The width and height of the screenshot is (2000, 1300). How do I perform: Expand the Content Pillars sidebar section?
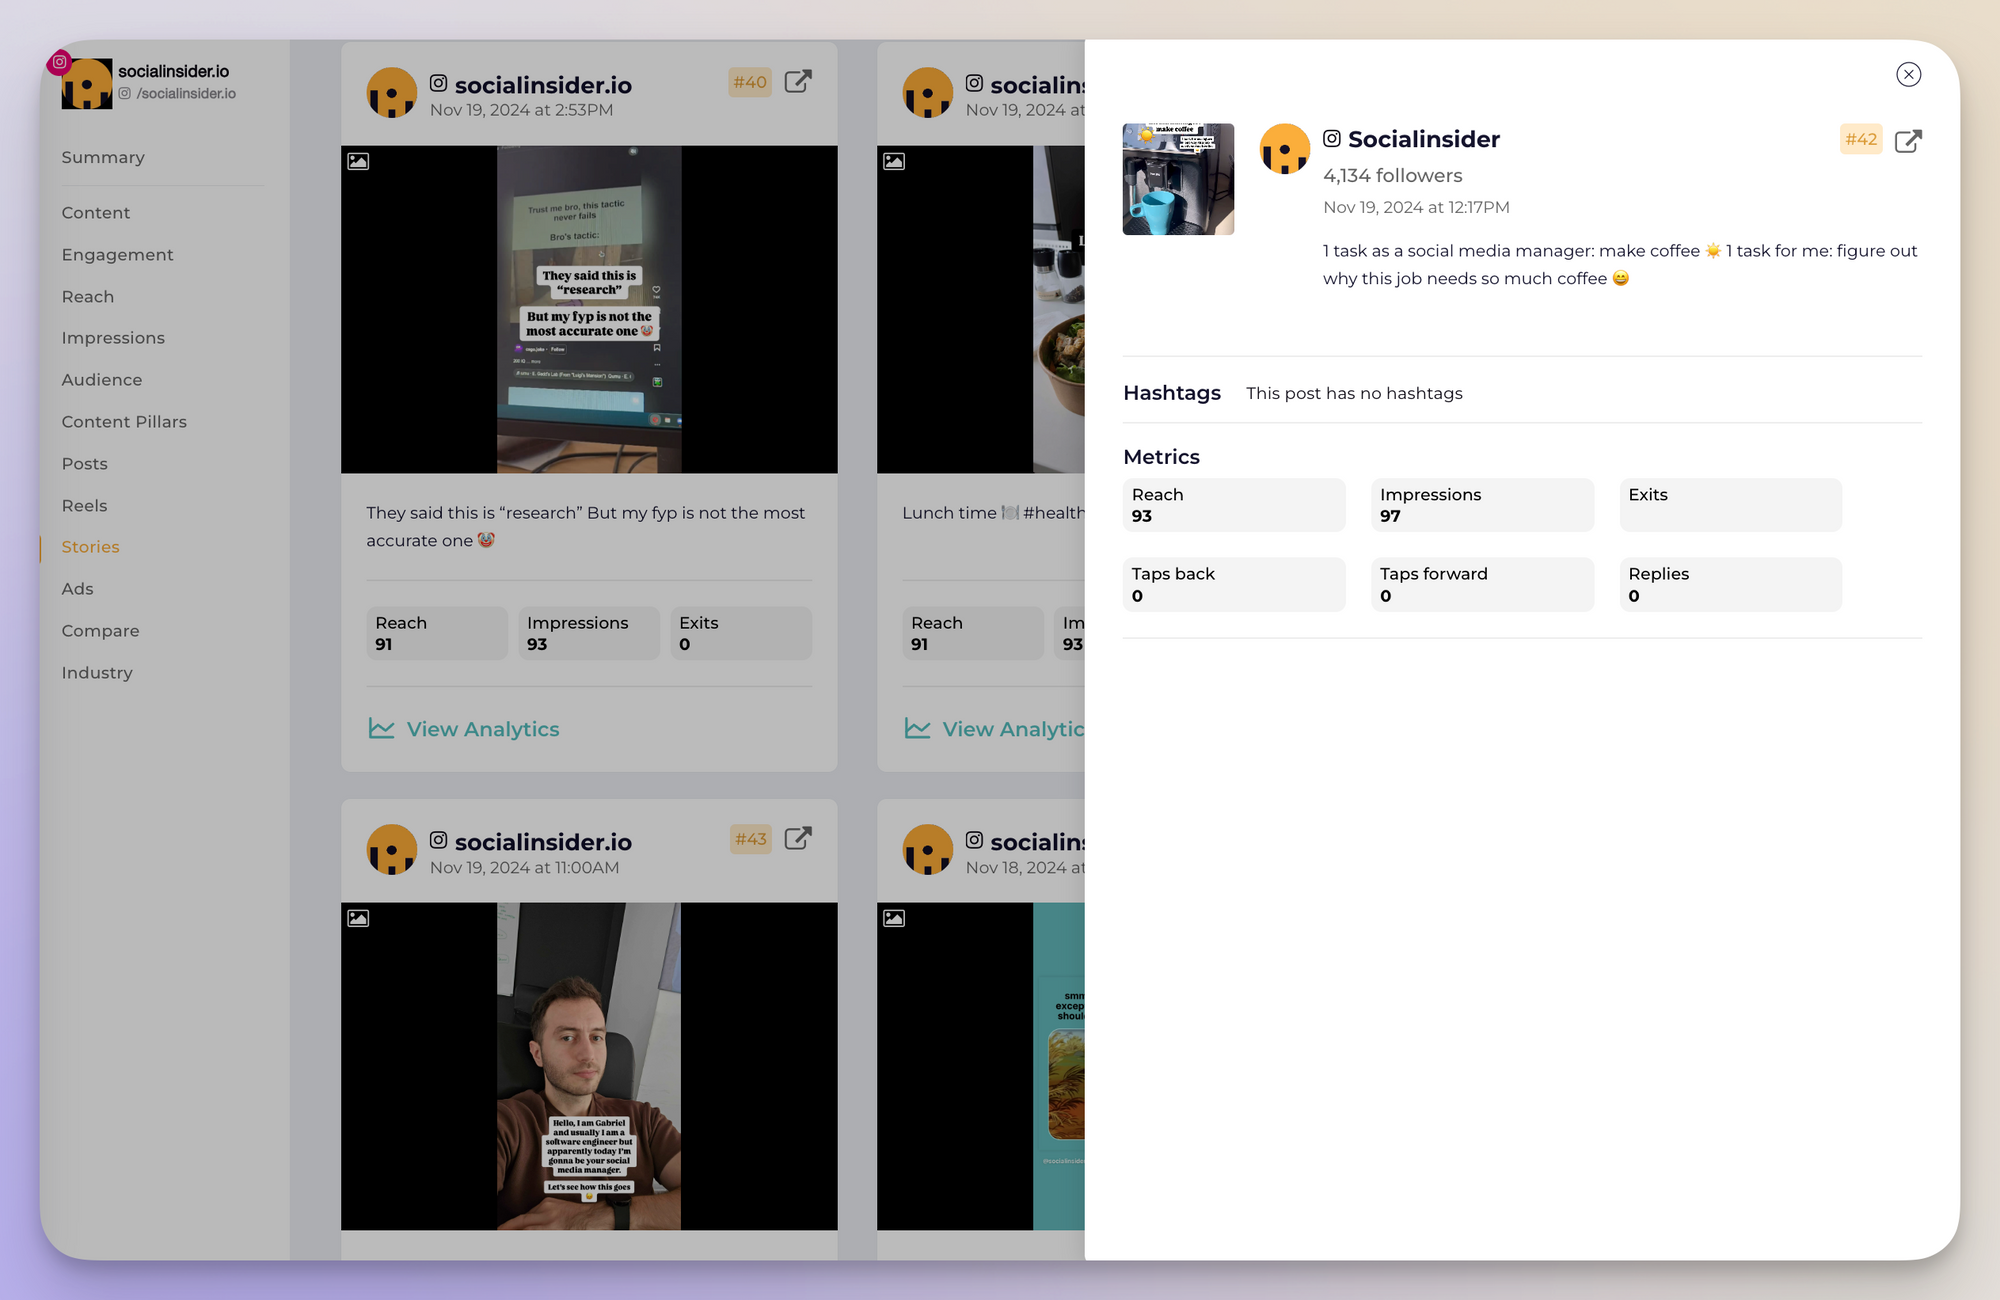tap(124, 421)
